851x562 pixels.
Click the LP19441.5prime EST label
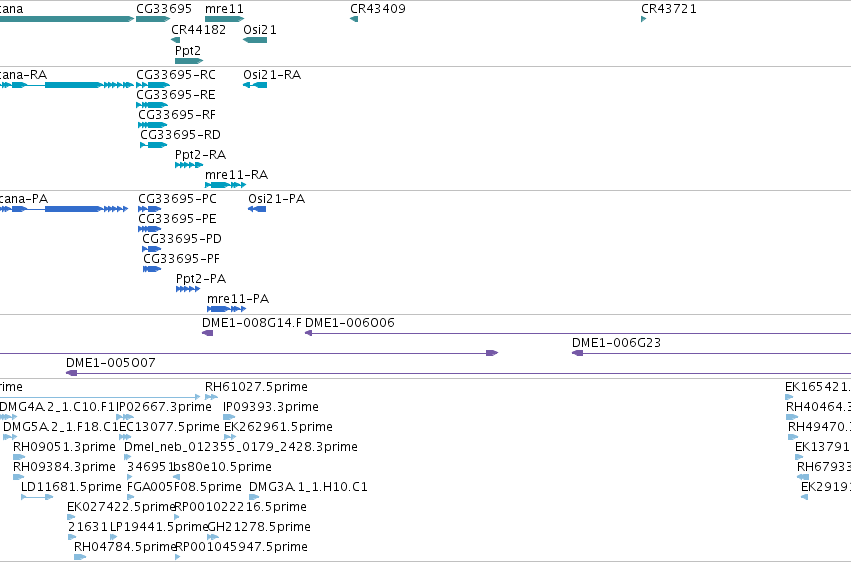pyautogui.click(x=160, y=527)
